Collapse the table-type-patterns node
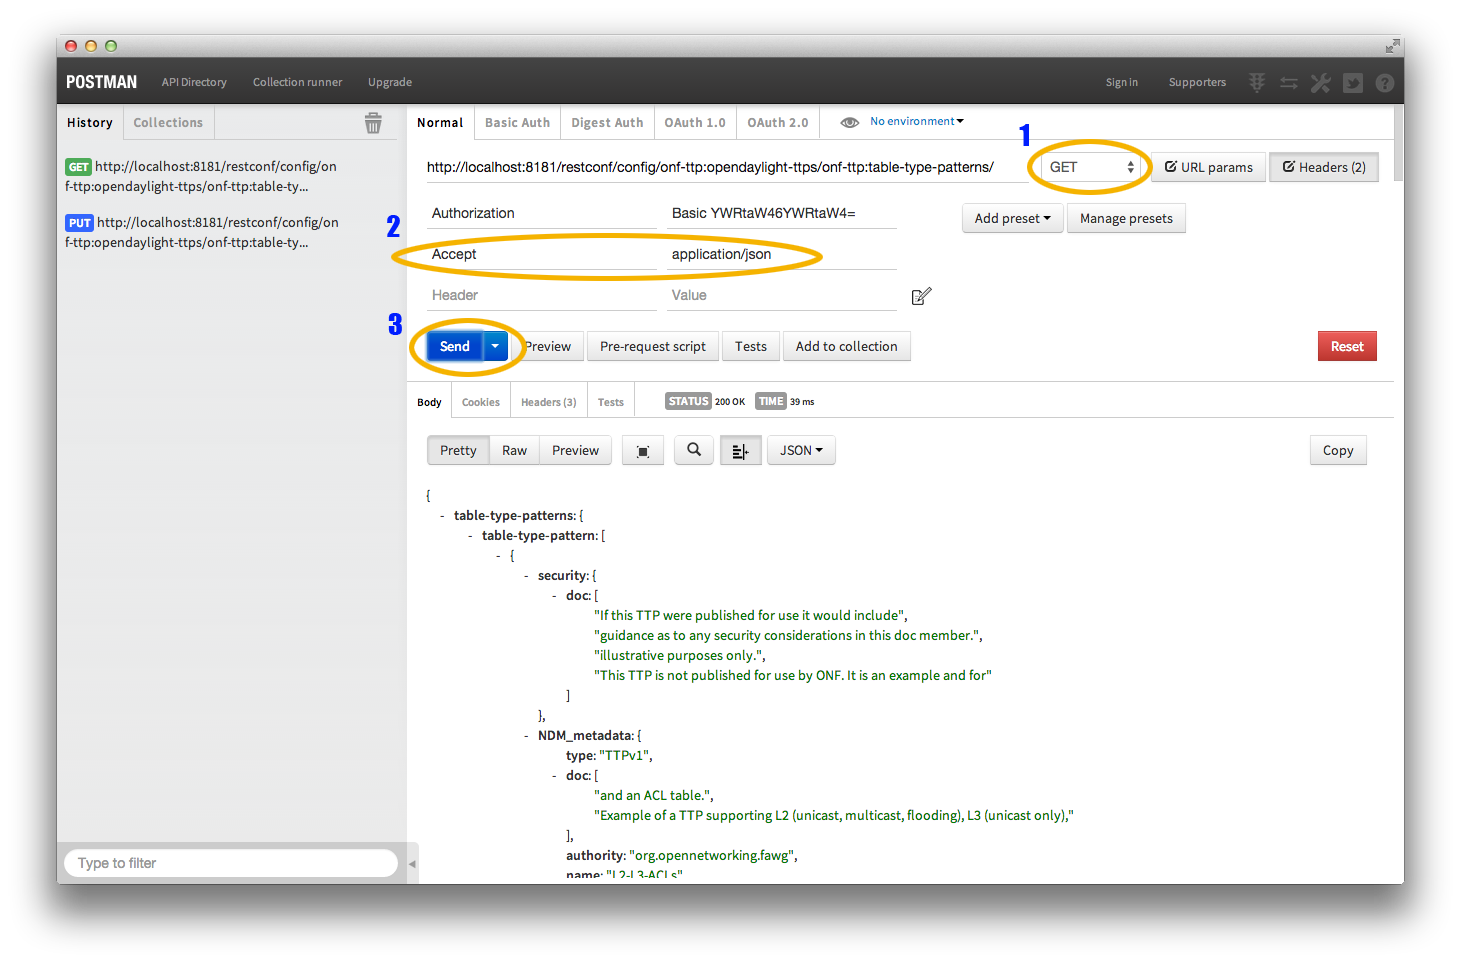The width and height of the screenshot is (1461, 963). coord(442,516)
